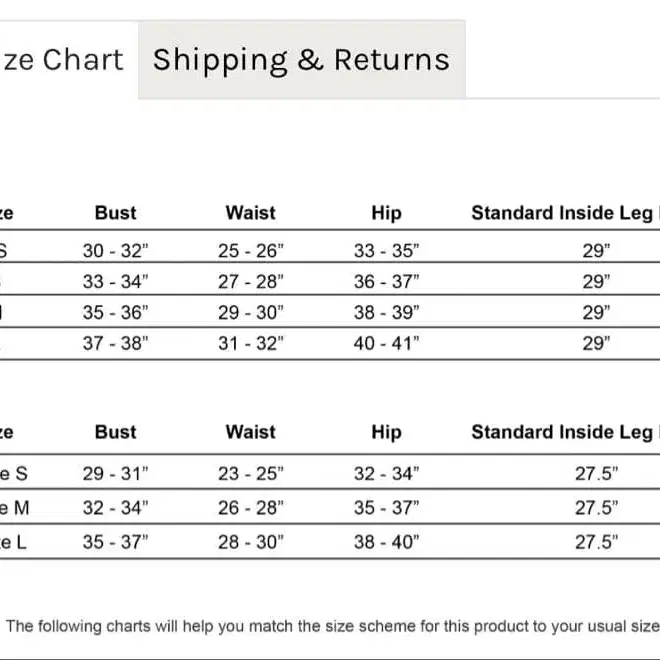Viewport: 660px width, 660px height.
Task: Click the second table's Waist column header
Action: [x=250, y=432]
